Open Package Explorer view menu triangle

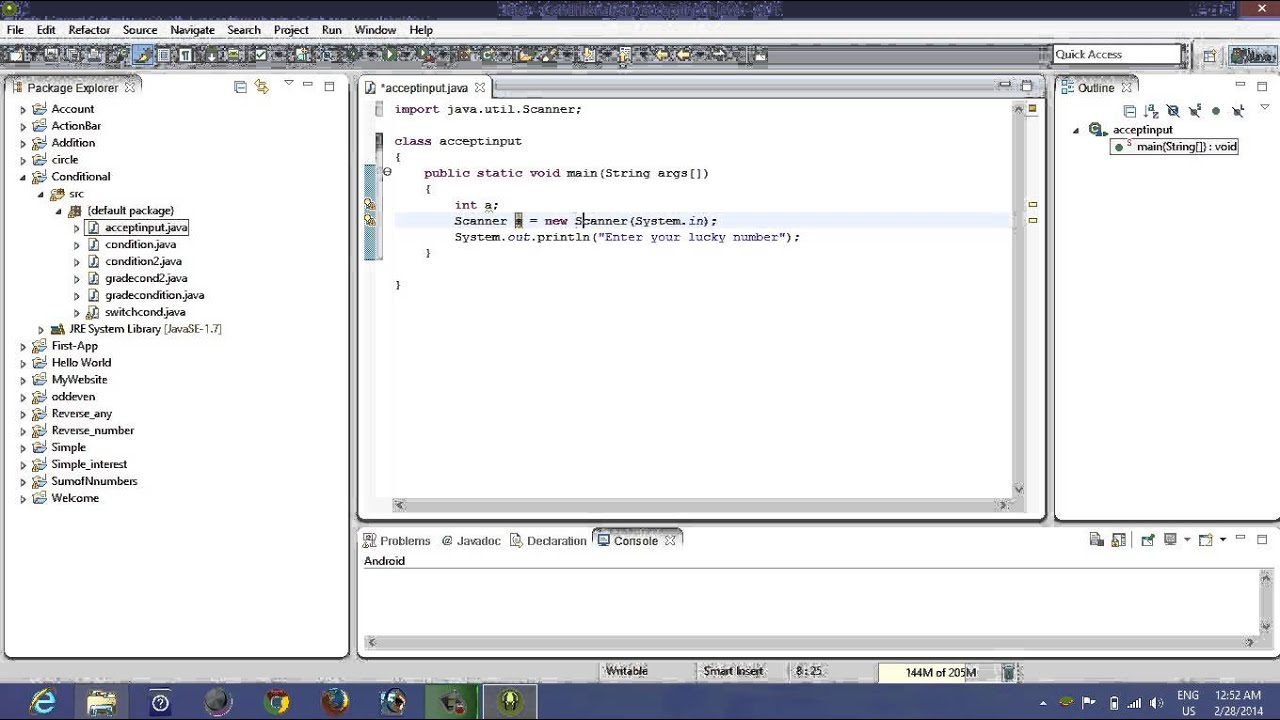pyautogui.click(x=288, y=83)
